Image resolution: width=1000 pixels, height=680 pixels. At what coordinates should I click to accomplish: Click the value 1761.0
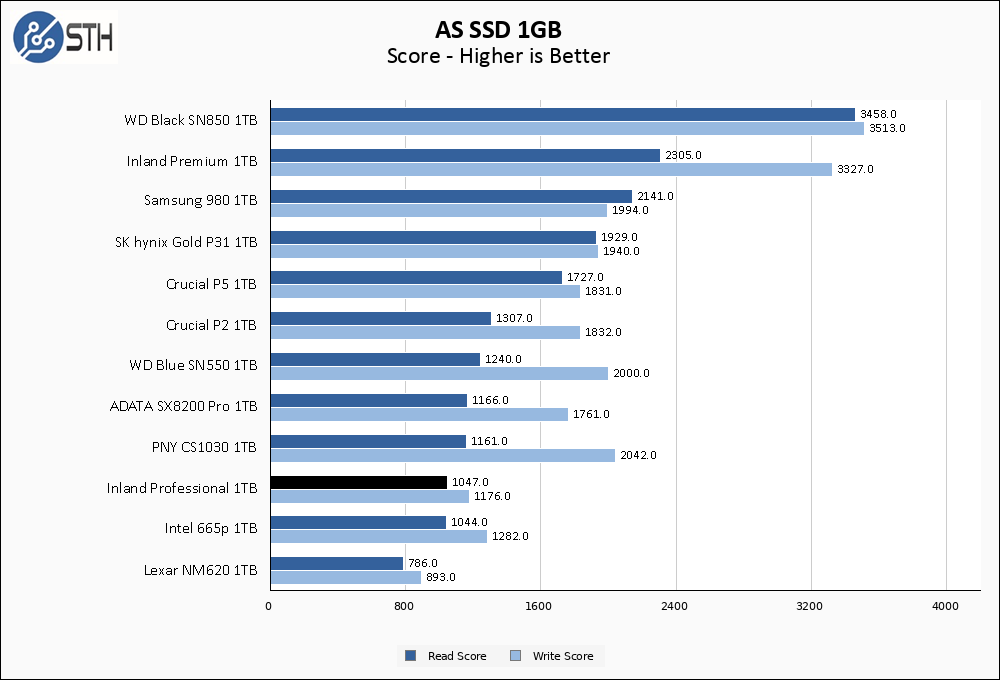591,415
